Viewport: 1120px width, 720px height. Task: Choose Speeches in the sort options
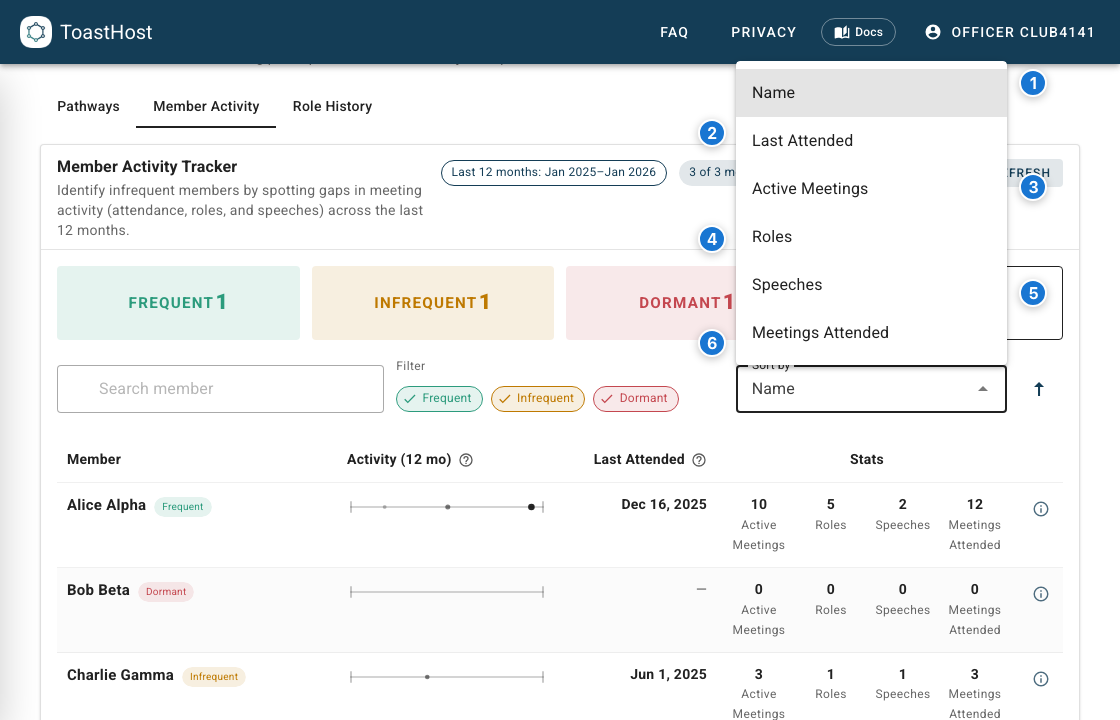pos(787,284)
